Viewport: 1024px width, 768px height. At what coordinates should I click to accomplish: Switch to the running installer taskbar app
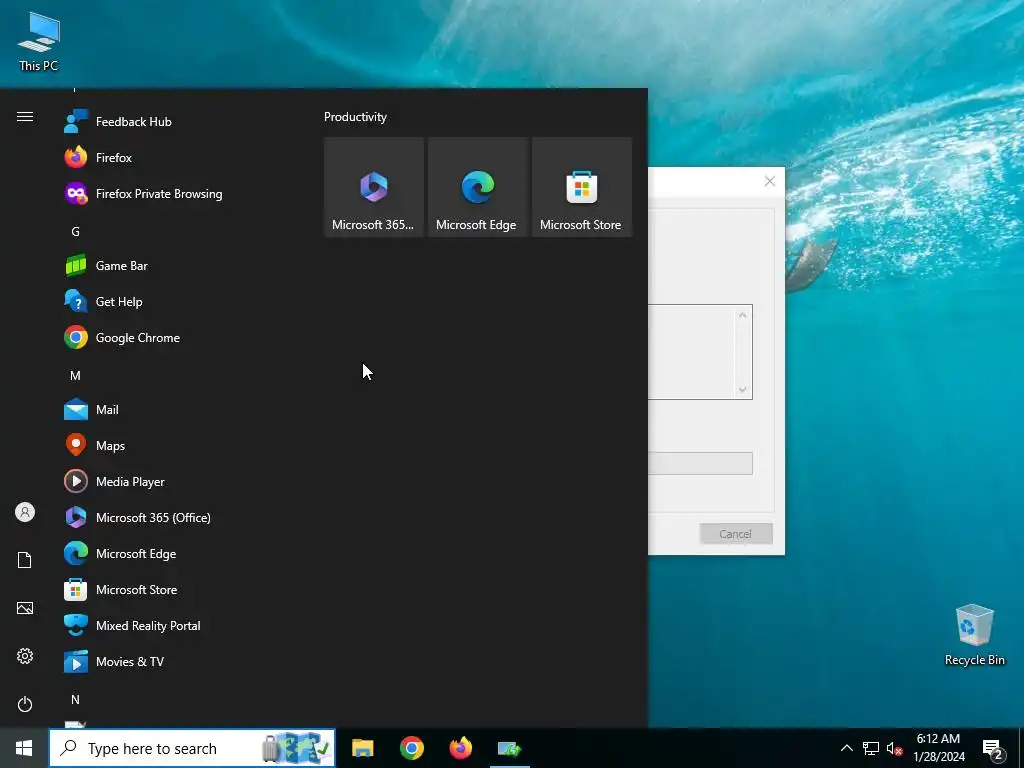tap(509, 748)
